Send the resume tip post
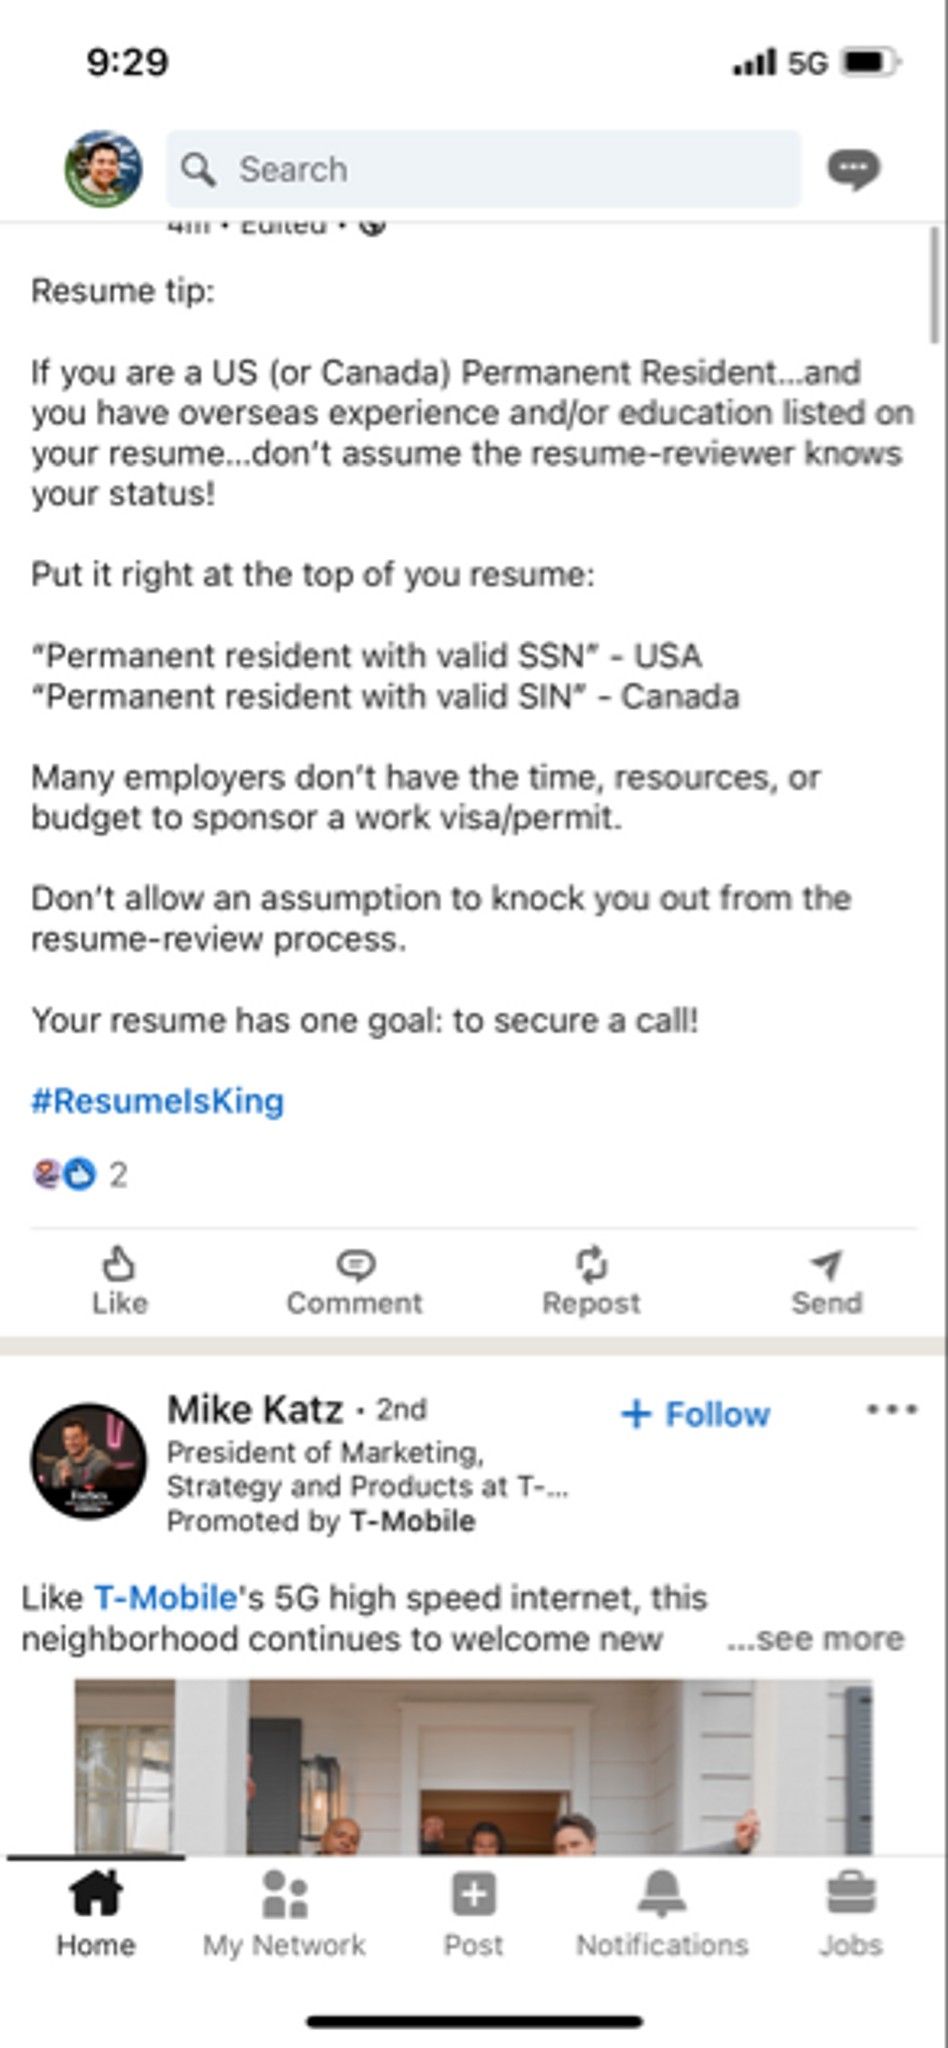 827,1281
